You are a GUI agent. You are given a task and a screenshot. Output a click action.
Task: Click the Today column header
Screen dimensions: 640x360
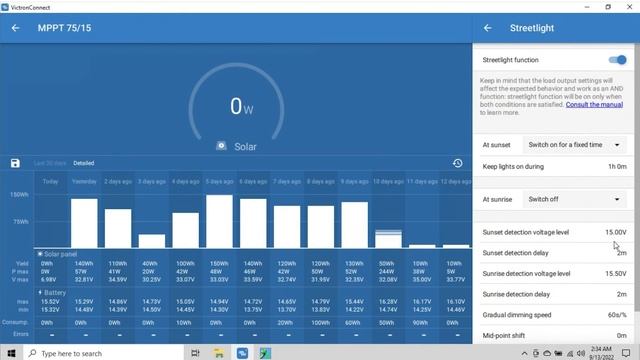(x=51, y=181)
